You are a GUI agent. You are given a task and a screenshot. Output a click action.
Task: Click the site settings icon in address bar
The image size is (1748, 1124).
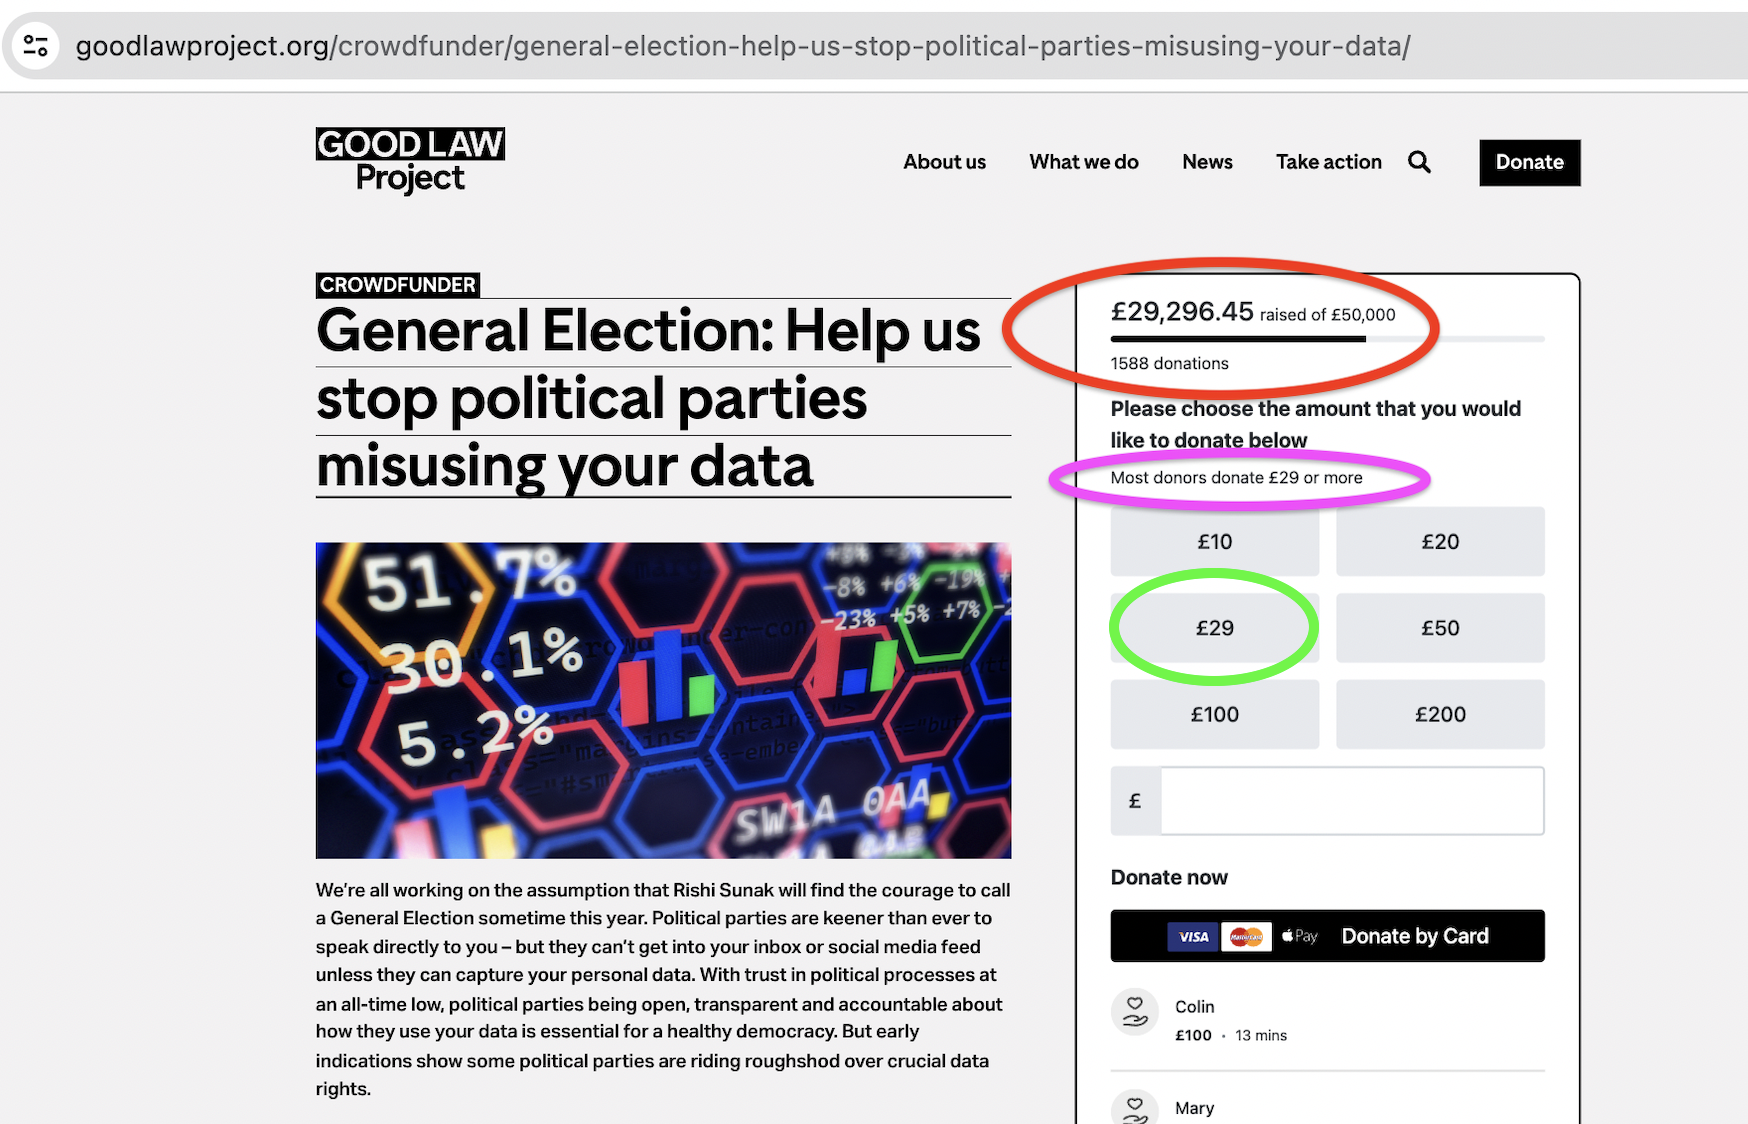[36, 46]
